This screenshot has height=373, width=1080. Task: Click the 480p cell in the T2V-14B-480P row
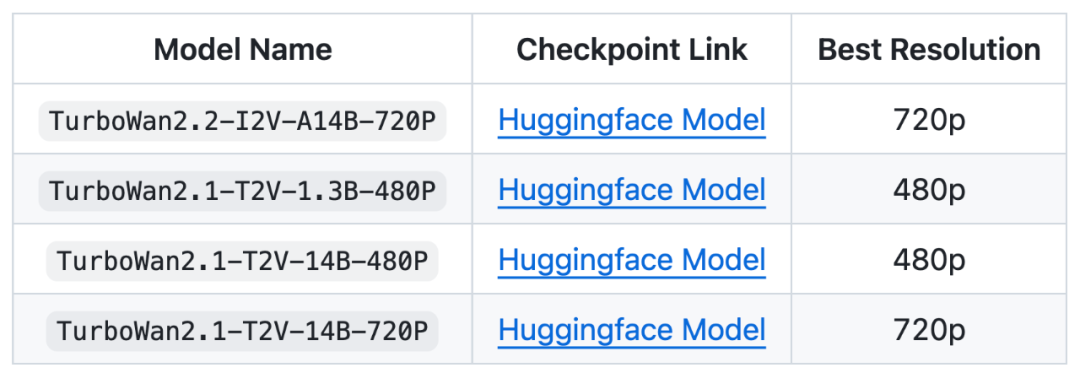929,260
